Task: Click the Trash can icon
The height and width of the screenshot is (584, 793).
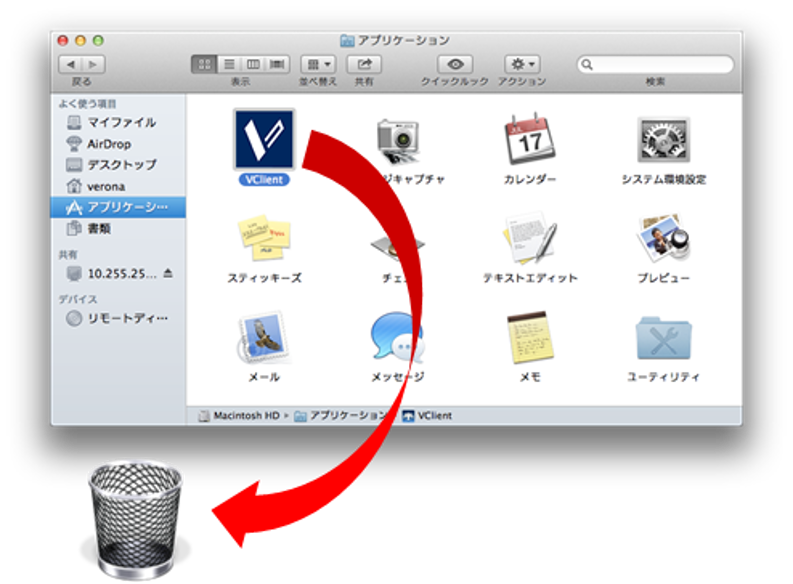Action: 135,520
